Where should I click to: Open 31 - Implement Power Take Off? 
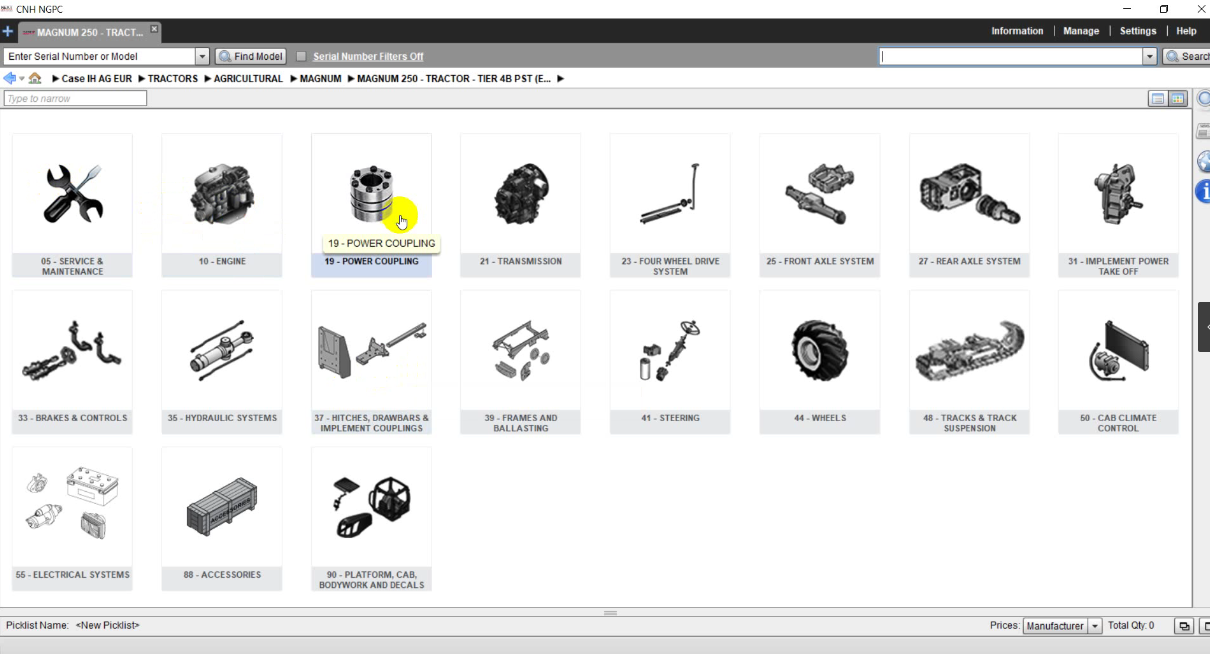click(x=1118, y=205)
